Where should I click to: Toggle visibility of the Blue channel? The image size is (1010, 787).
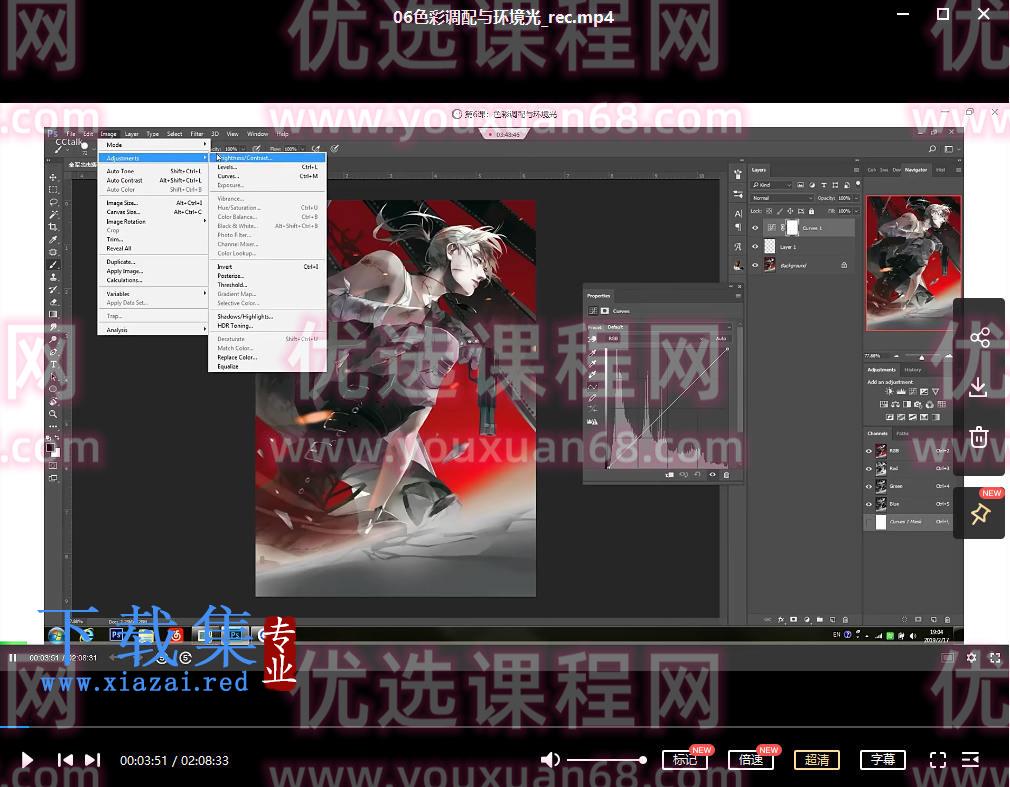[x=868, y=504]
